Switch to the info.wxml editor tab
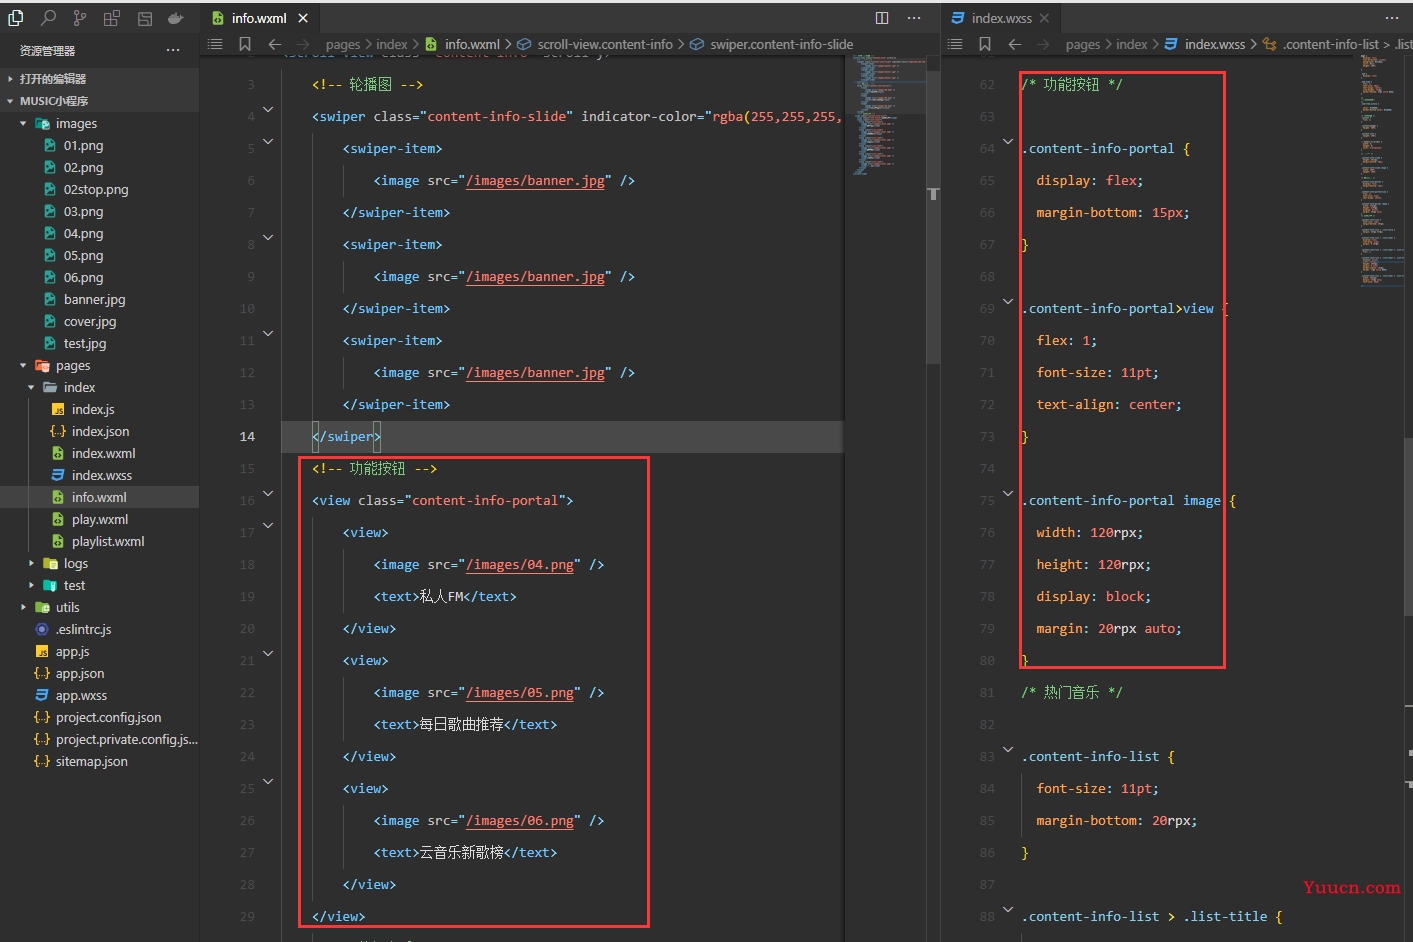Screen dimensions: 1413x942 259,18
